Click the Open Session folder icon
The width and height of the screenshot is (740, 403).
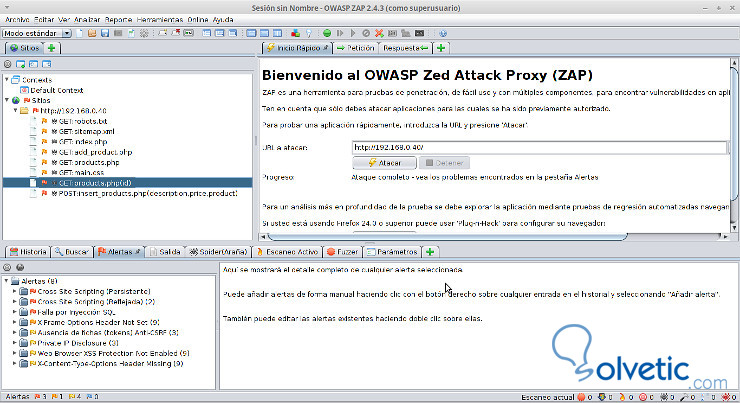(92, 33)
